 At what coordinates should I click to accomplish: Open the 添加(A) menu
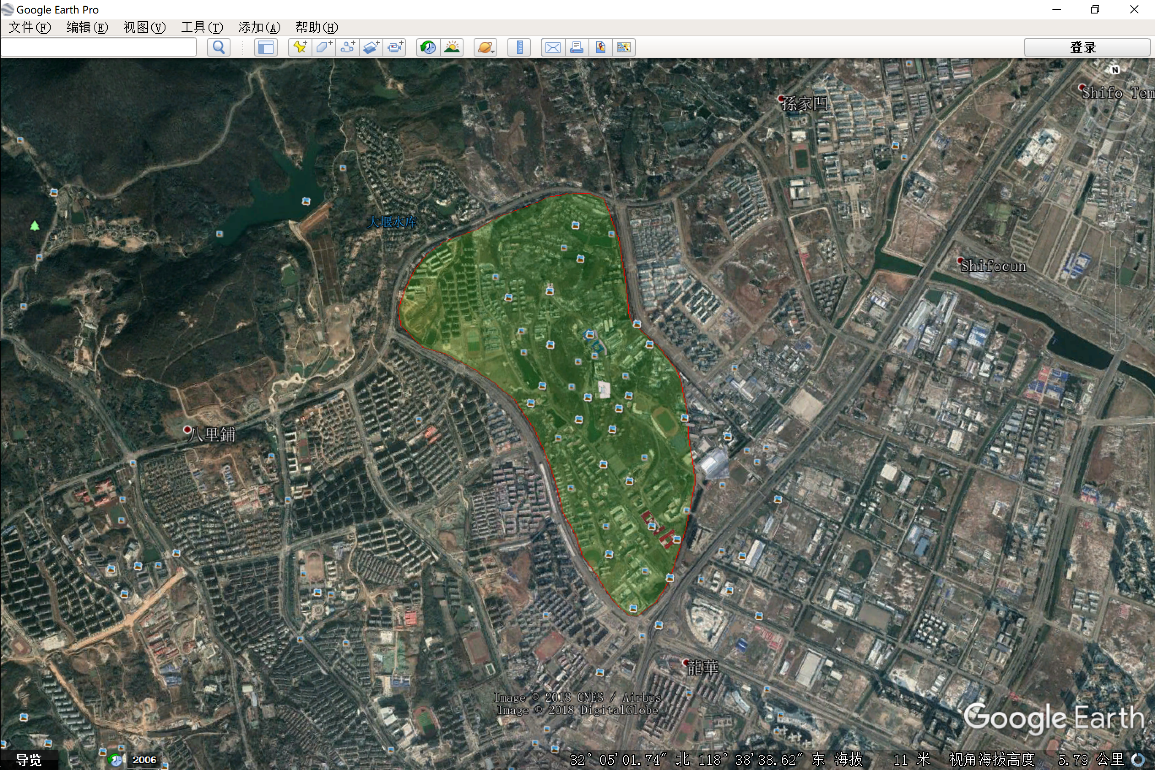point(259,27)
